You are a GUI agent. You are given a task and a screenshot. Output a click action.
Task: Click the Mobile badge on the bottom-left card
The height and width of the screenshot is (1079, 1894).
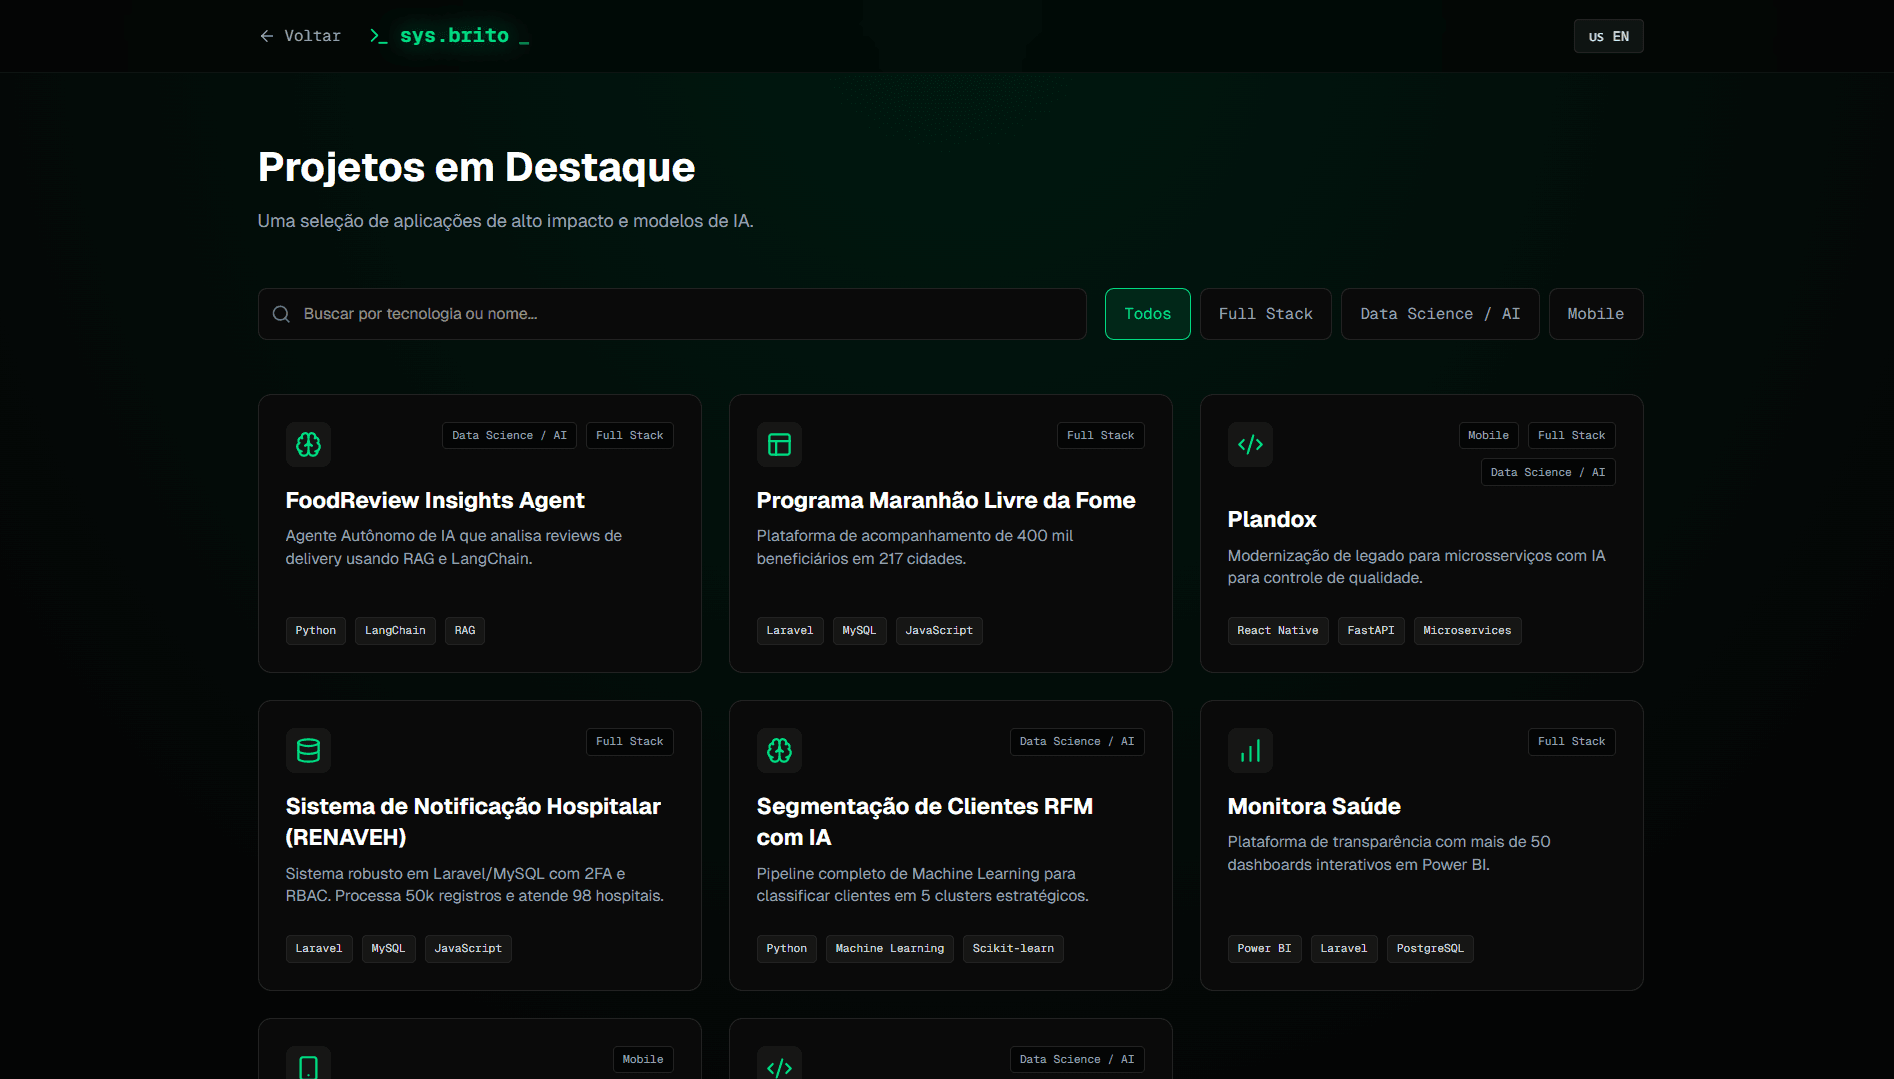point(643,1059)
